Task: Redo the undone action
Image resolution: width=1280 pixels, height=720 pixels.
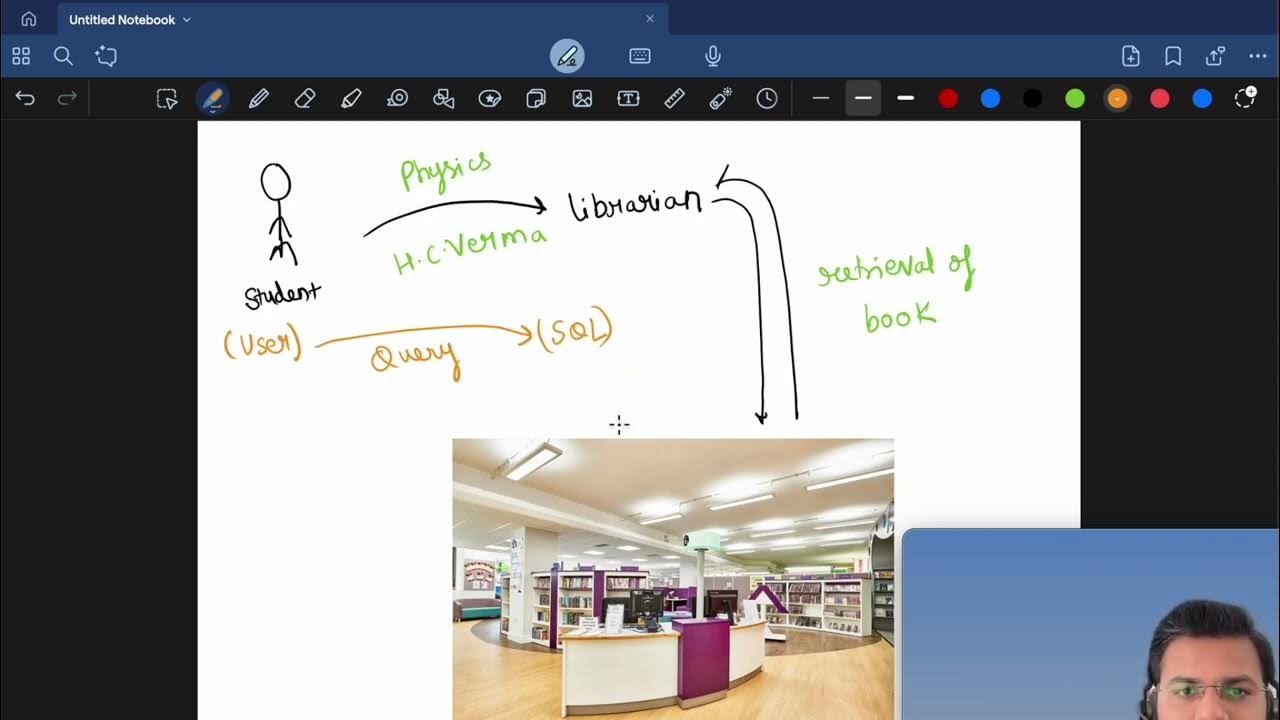Action: (x=67, y=98)
